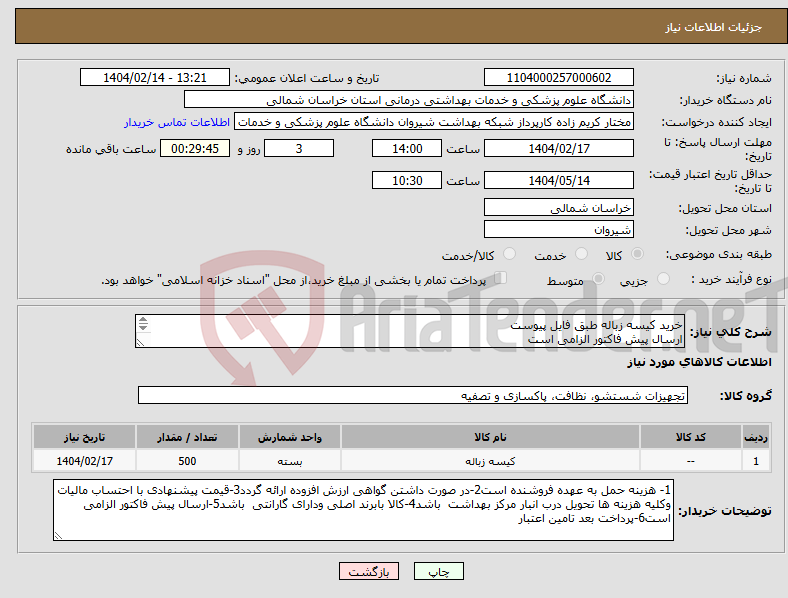This screenshot has width=788, height=598.
Task: Click the 14:00 deadline time field
Action: tap(407, 149)
